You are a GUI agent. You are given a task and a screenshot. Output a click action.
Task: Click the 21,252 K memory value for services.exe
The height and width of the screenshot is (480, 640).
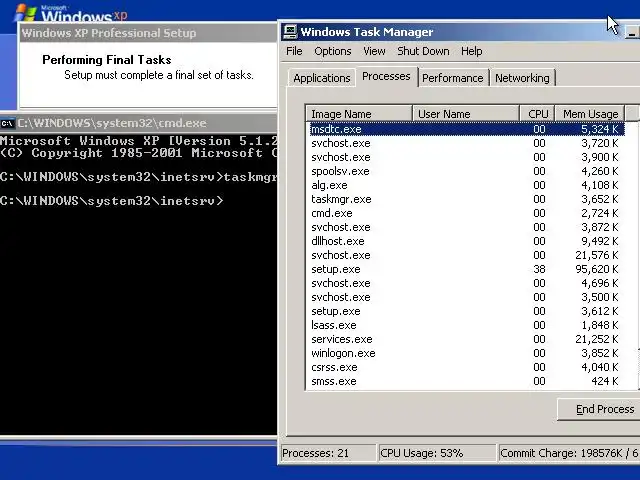click(597, 339)
